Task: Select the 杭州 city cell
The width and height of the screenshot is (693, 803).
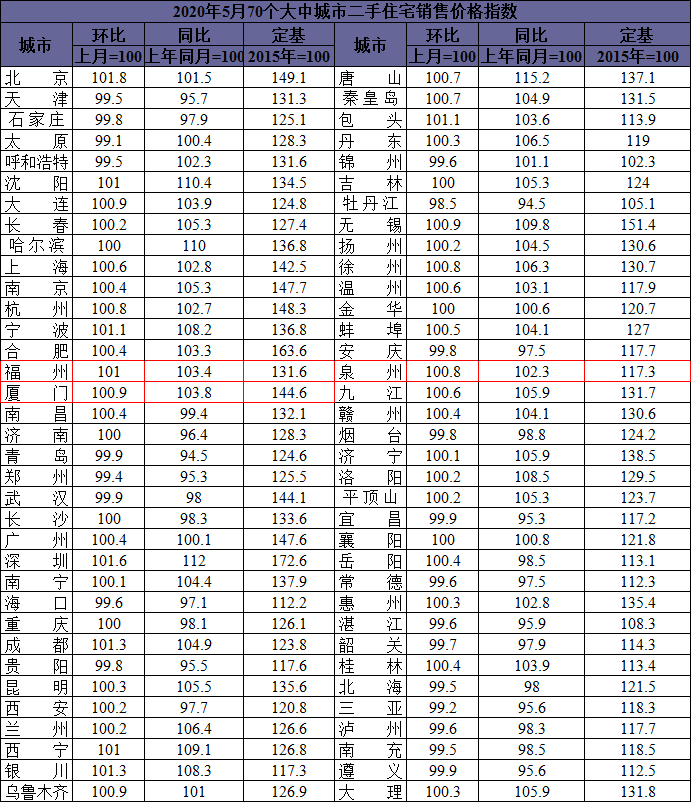Action: 36,309
